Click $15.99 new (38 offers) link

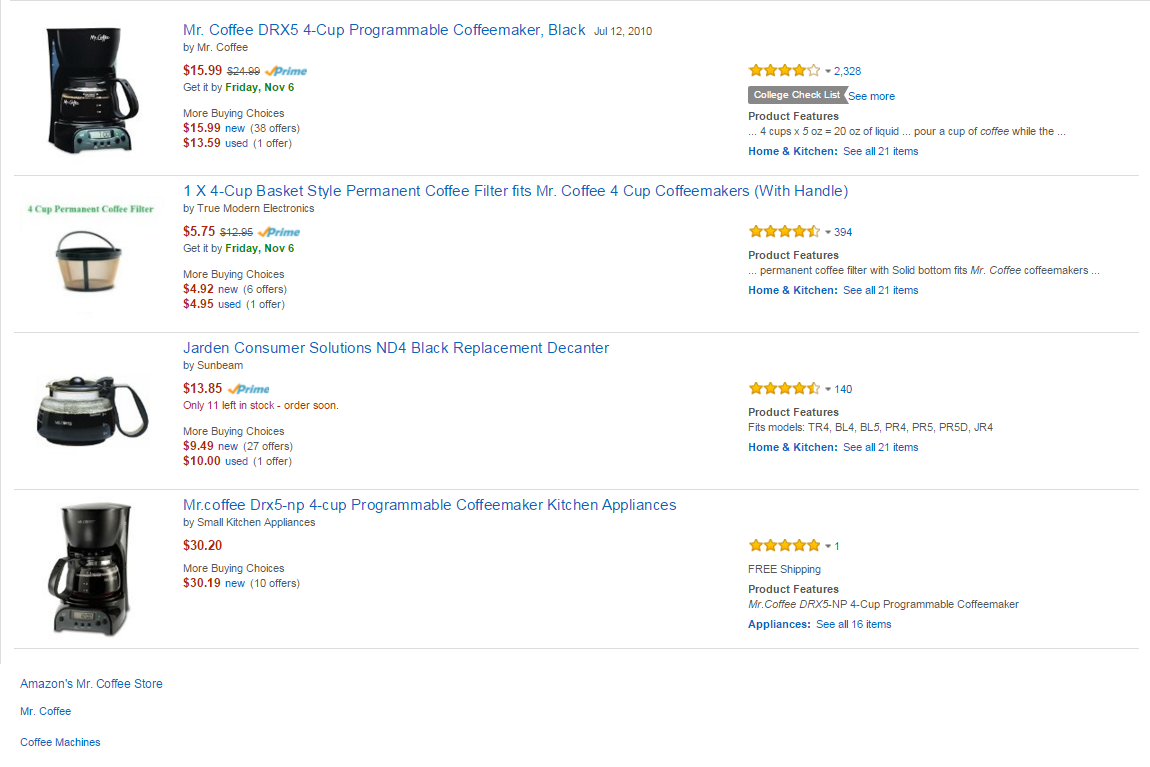241,128
